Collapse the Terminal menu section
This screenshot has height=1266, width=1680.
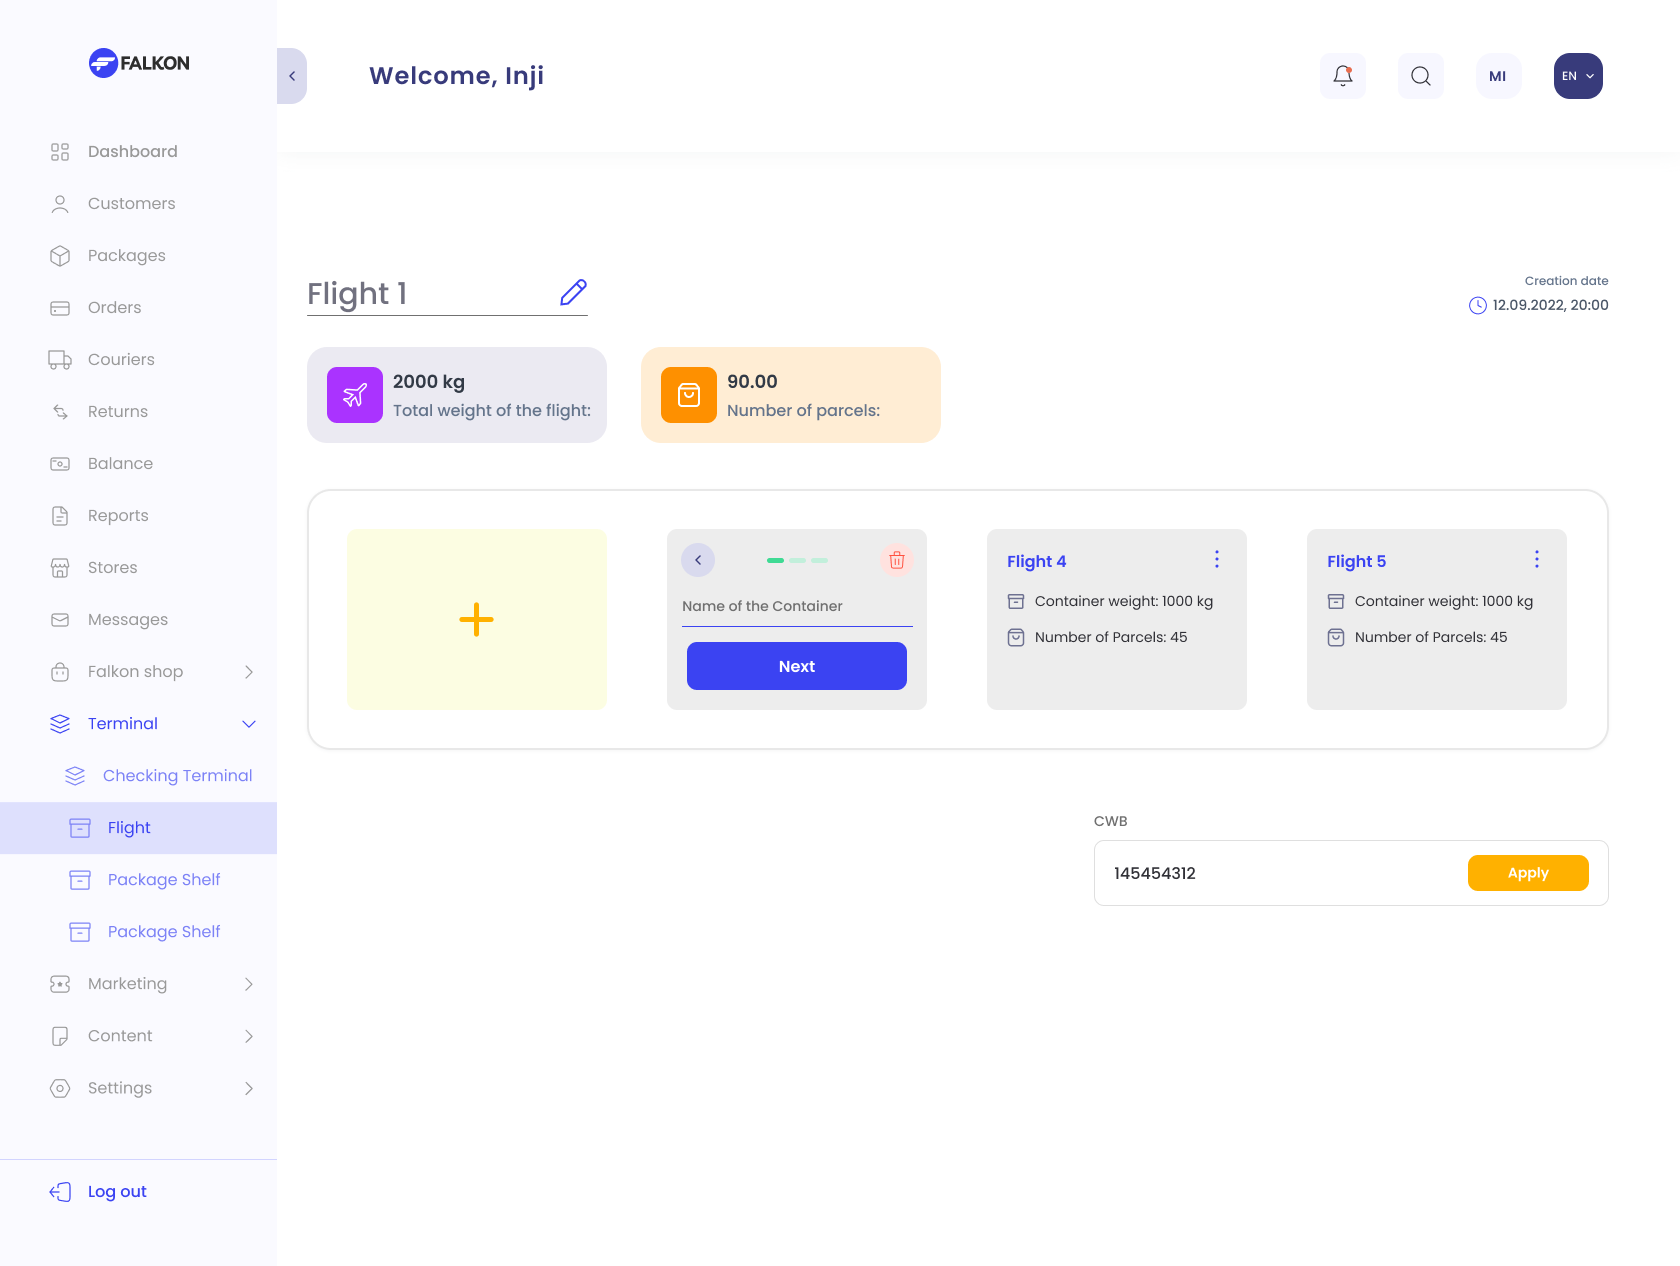(x=249, y=724)
